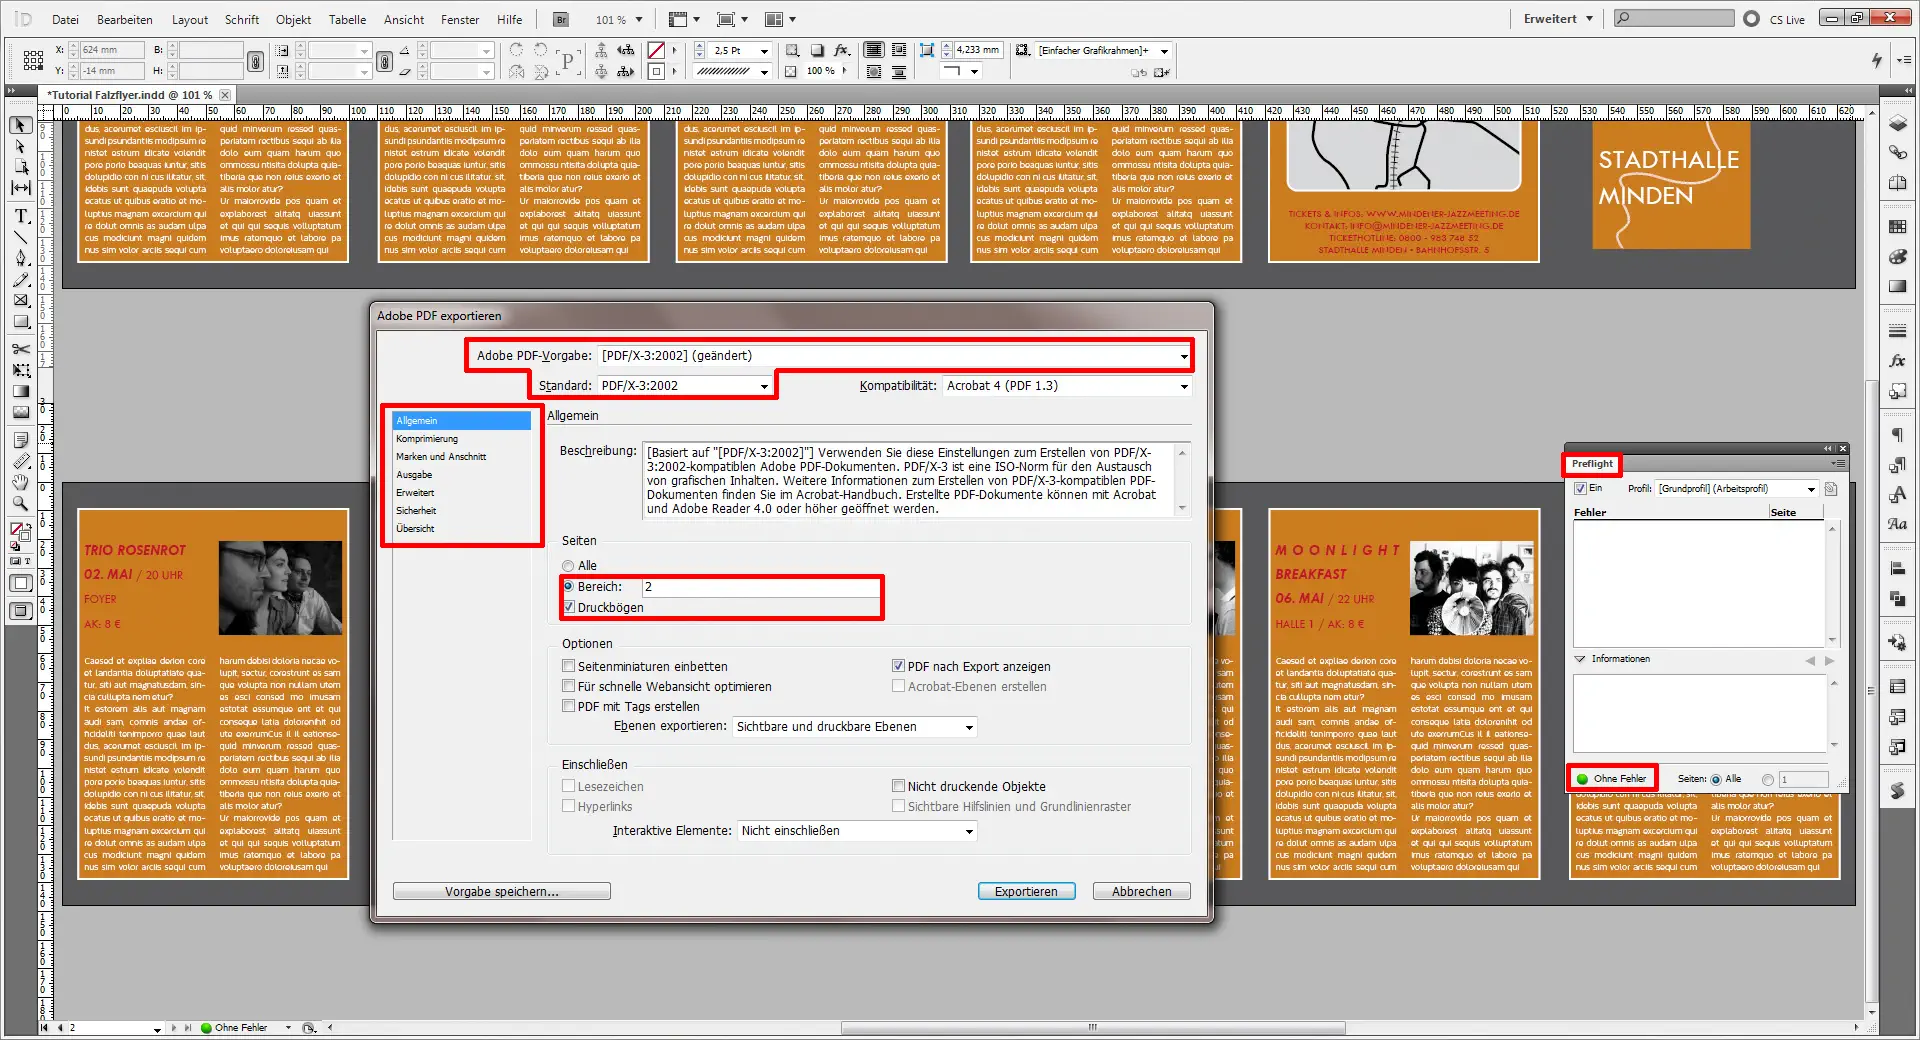Viewport: 1920px width, 1040px height.
Task: Select the Alle radio button under Seiten
Action: point(567,565)
